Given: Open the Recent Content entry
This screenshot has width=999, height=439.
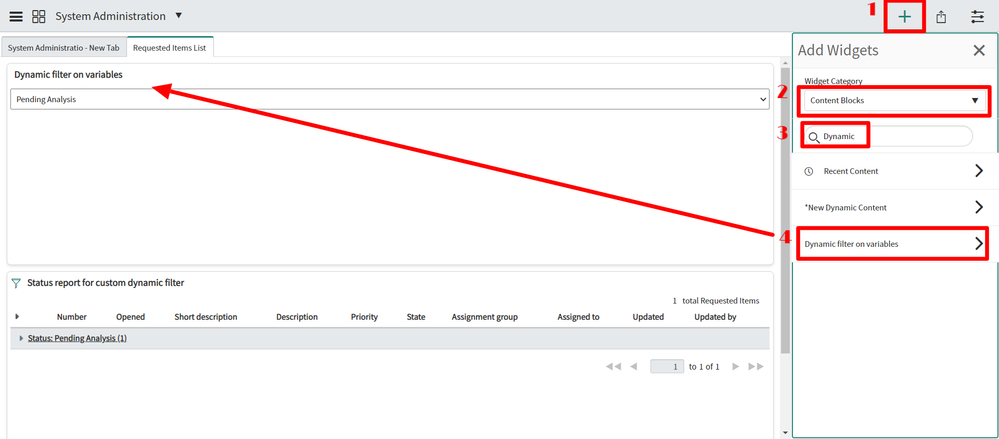Looking at the screenshot, I should tap(895, 171).
